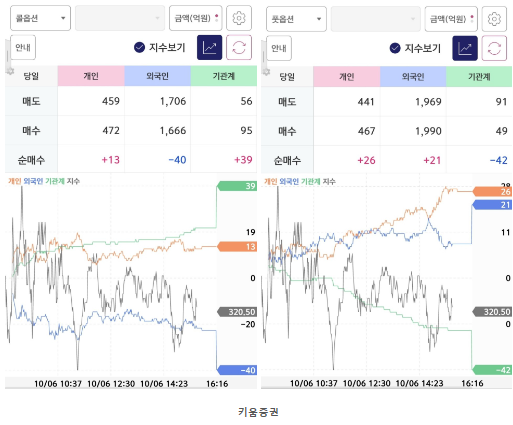Select 기관계 column header in put table
Screen dimensions: 513x425
pyautogui.click(x=479, y=77)
